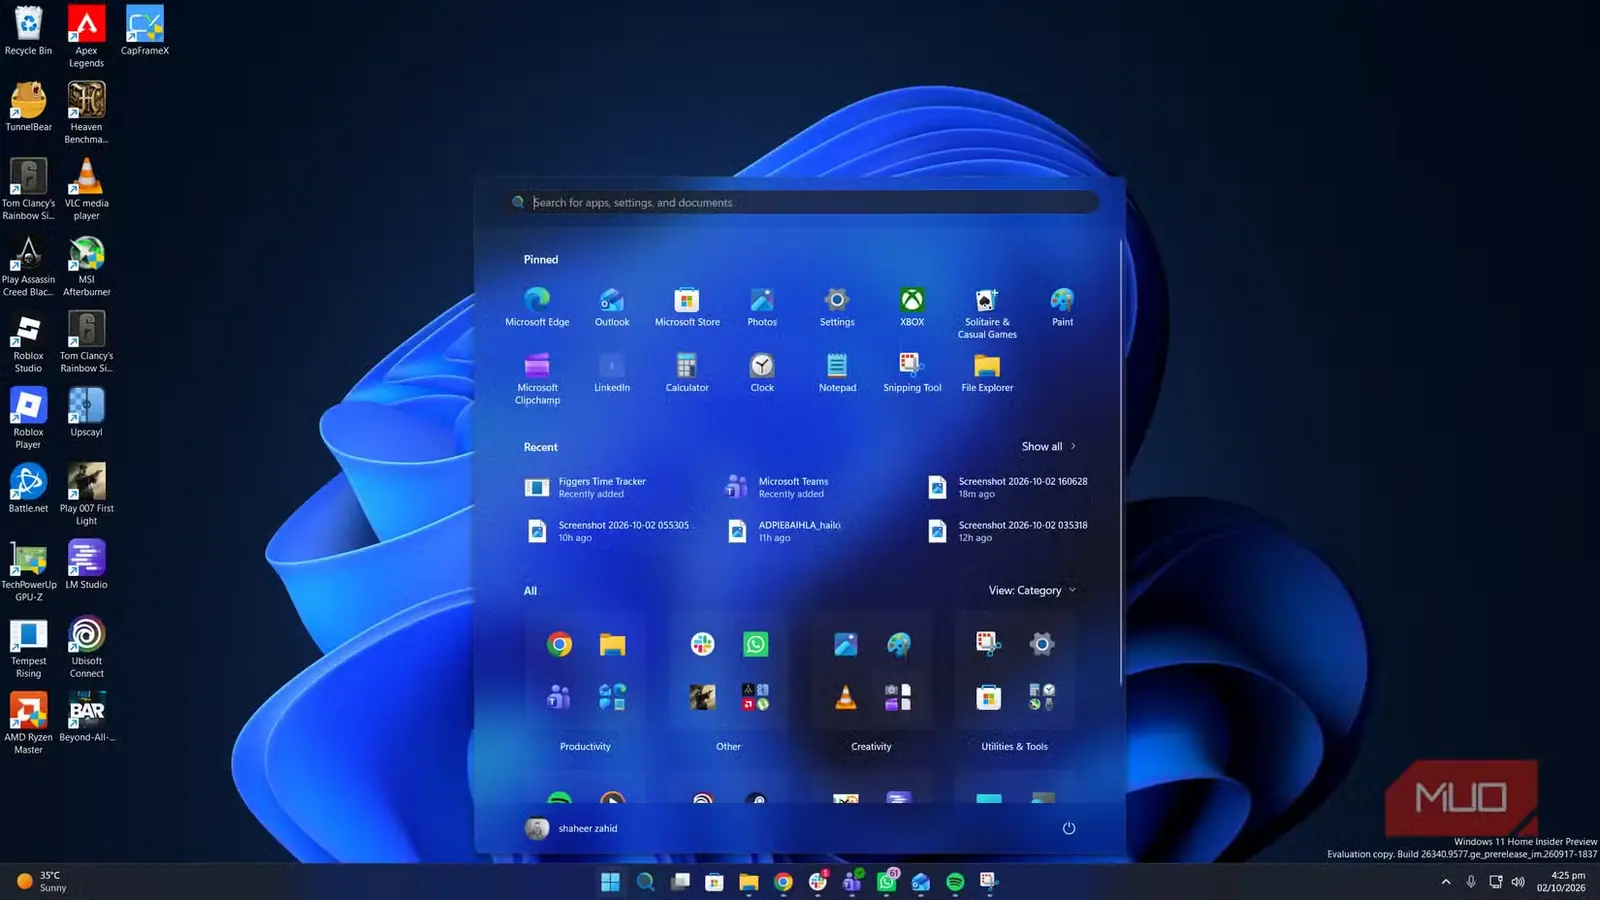Click the Start menu search field
The height and width of the screenshot is (900, 1600).
click(803, 202)
